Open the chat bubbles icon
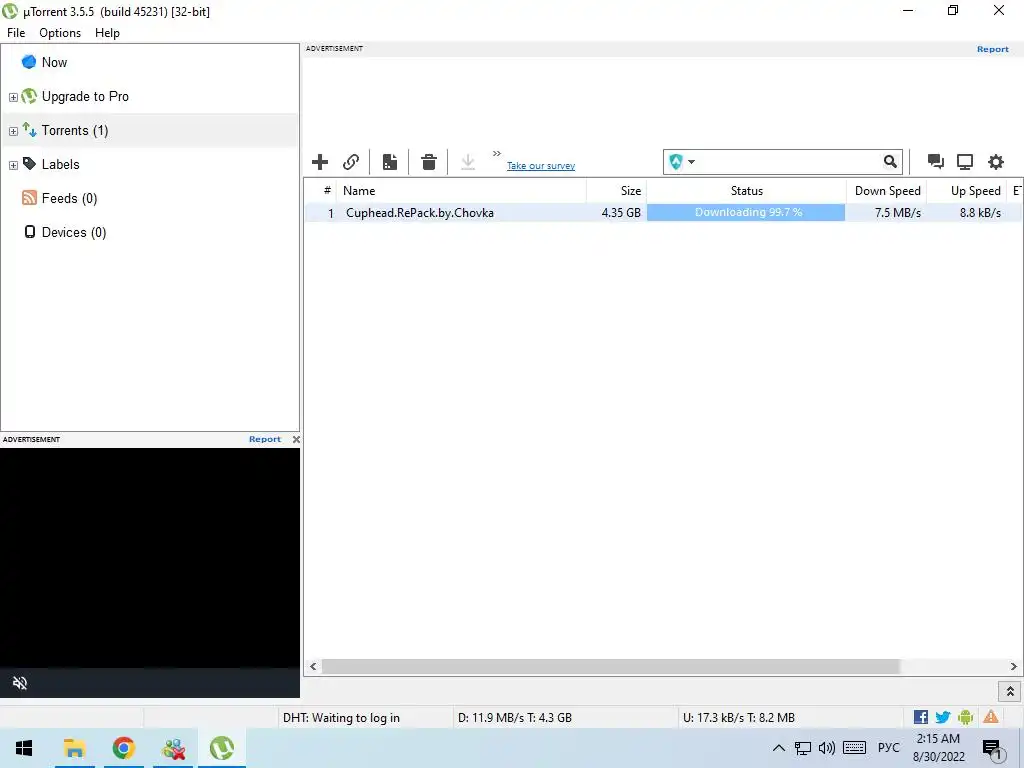The image size is (1024, 768). pos(935,161)
